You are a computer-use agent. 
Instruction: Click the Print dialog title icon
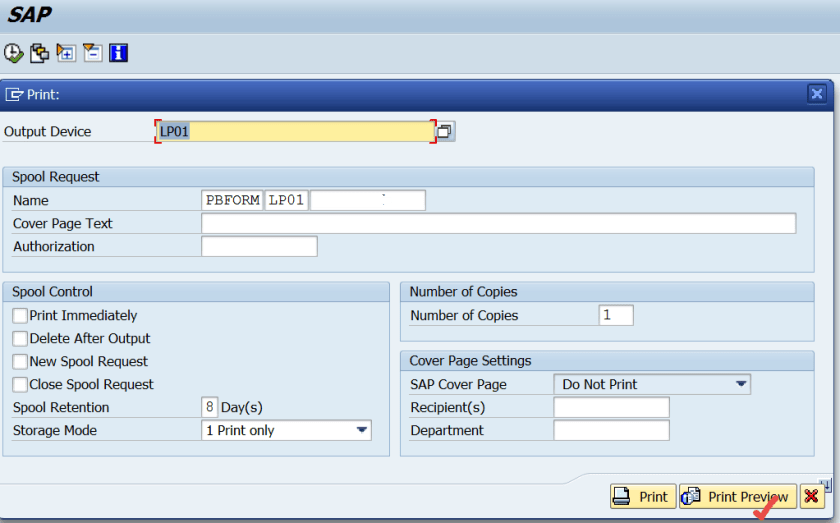pyautogui.click(x=14, y=94)
